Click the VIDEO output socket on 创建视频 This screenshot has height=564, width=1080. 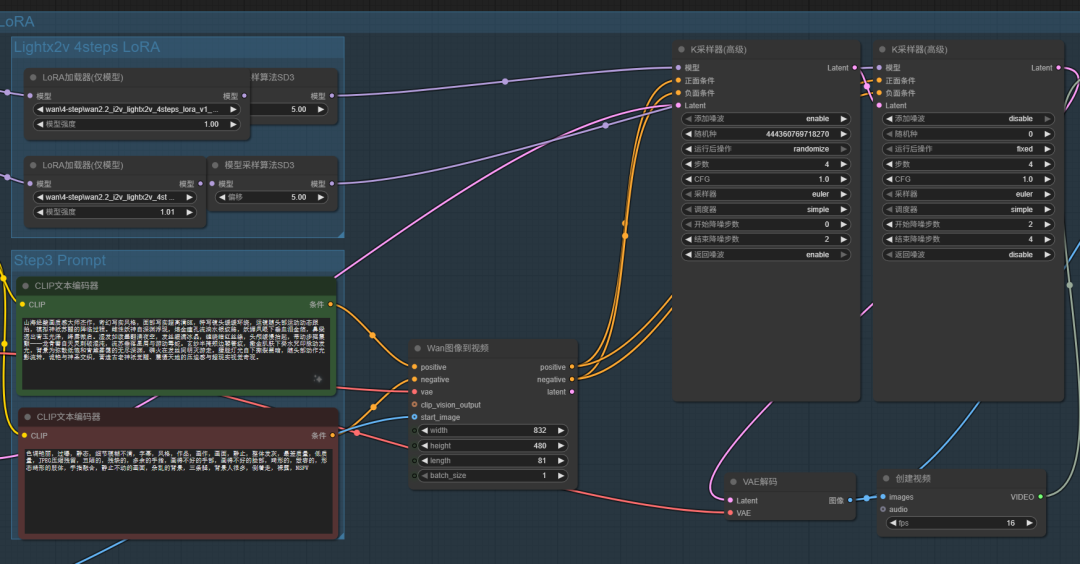[x=1040, y=497]
